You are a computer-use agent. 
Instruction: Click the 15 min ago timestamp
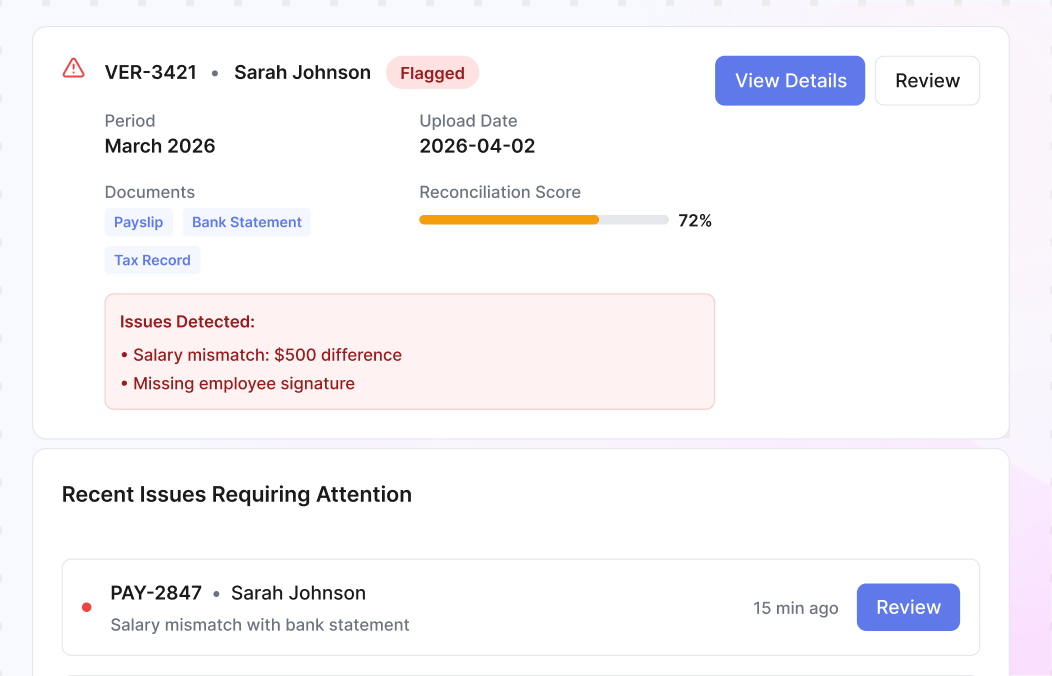click(x=795, y=608)
